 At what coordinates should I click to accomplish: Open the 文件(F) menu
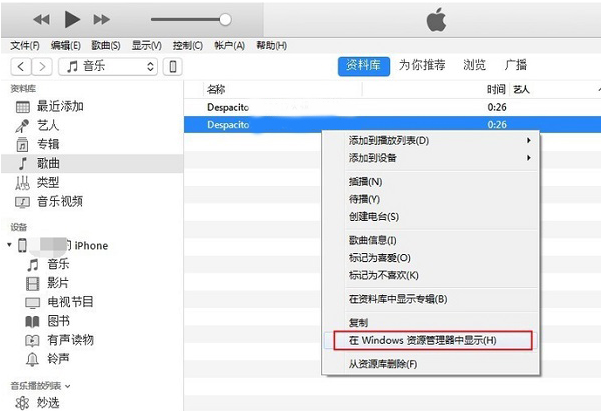[25, 45]
